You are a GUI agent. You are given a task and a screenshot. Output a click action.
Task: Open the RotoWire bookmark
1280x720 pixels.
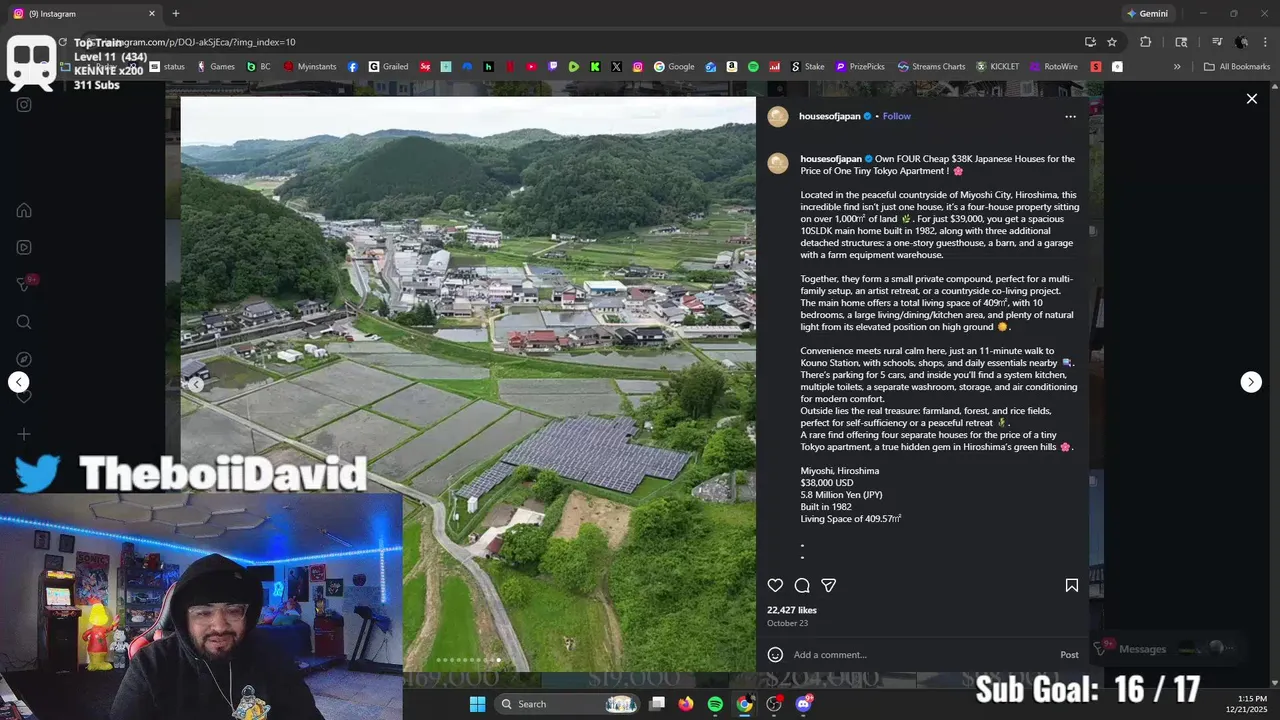pos(1055,67)
